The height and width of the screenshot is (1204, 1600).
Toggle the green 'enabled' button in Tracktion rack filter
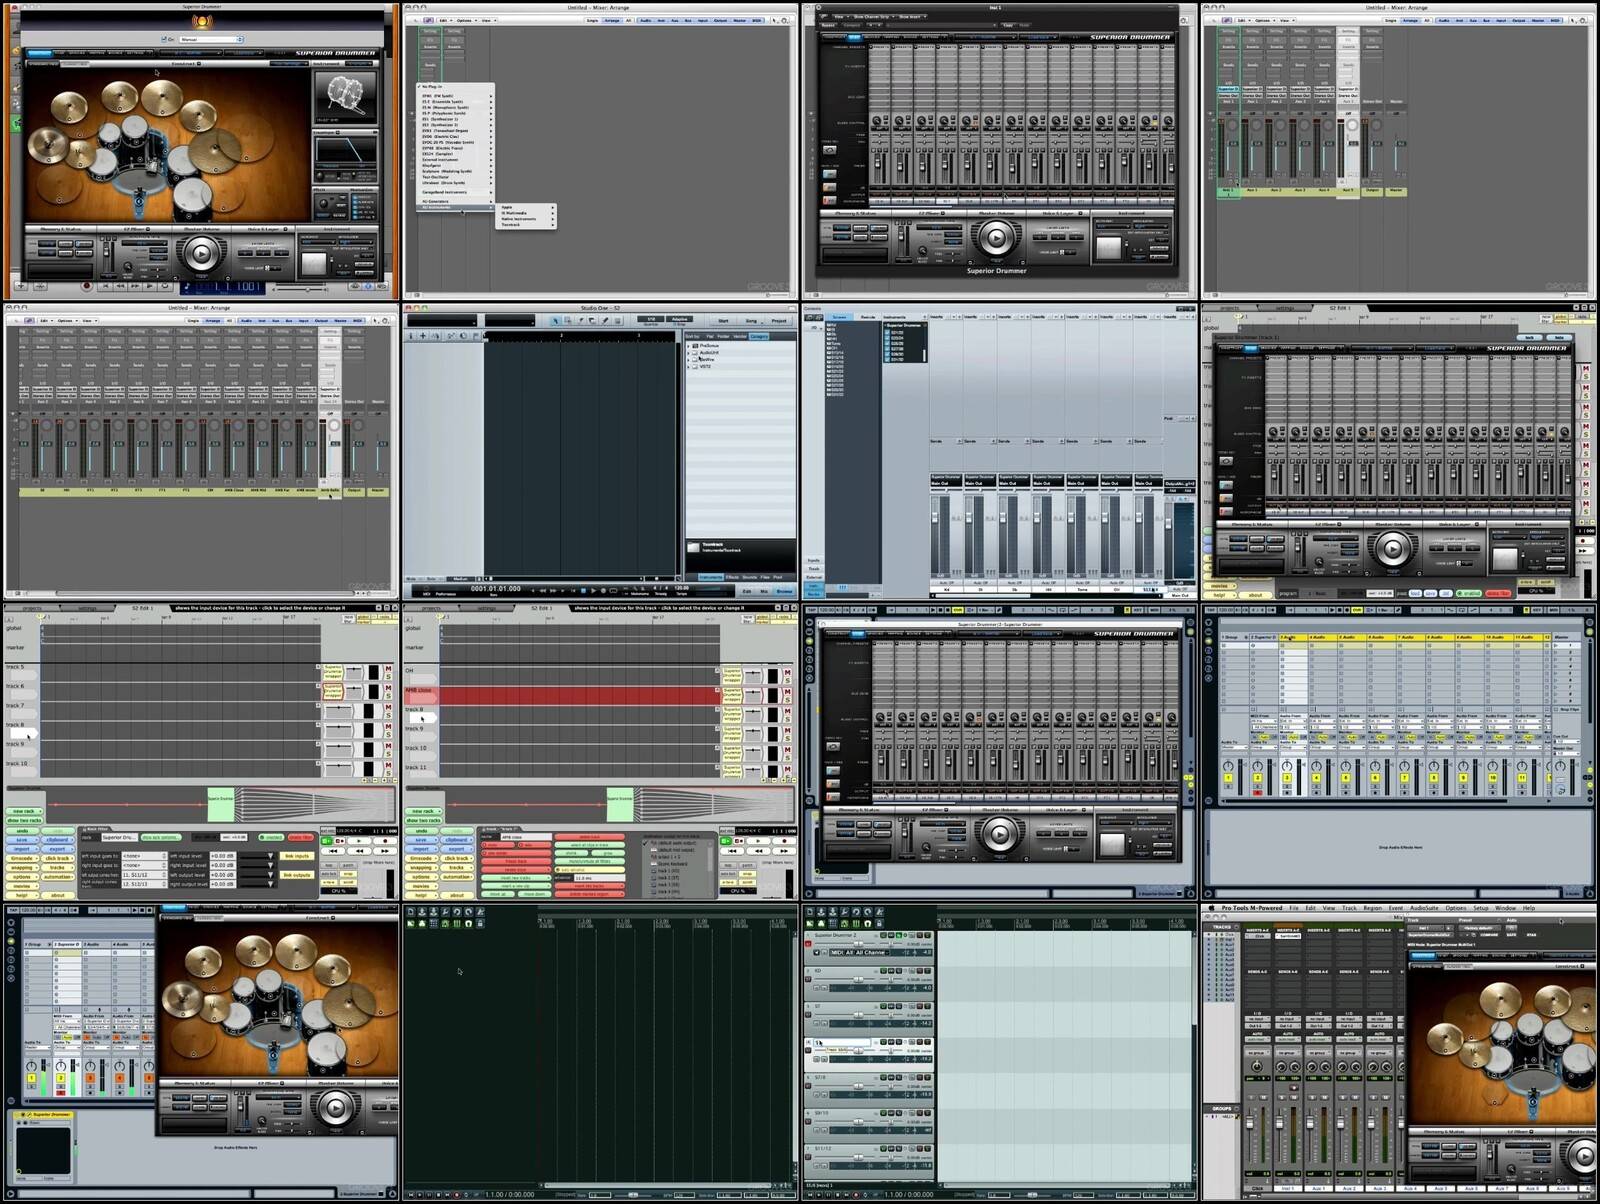click(271, 837)
